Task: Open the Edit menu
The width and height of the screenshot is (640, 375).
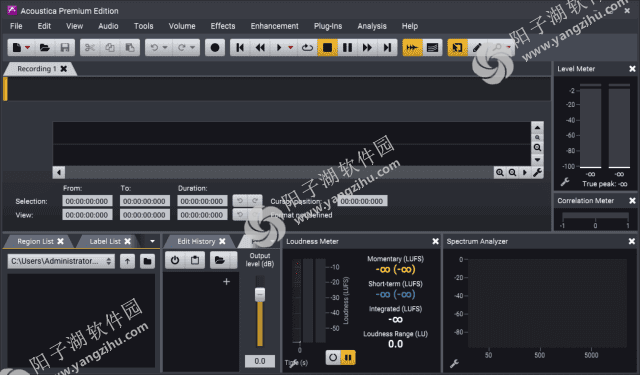Action: point(44,26)
